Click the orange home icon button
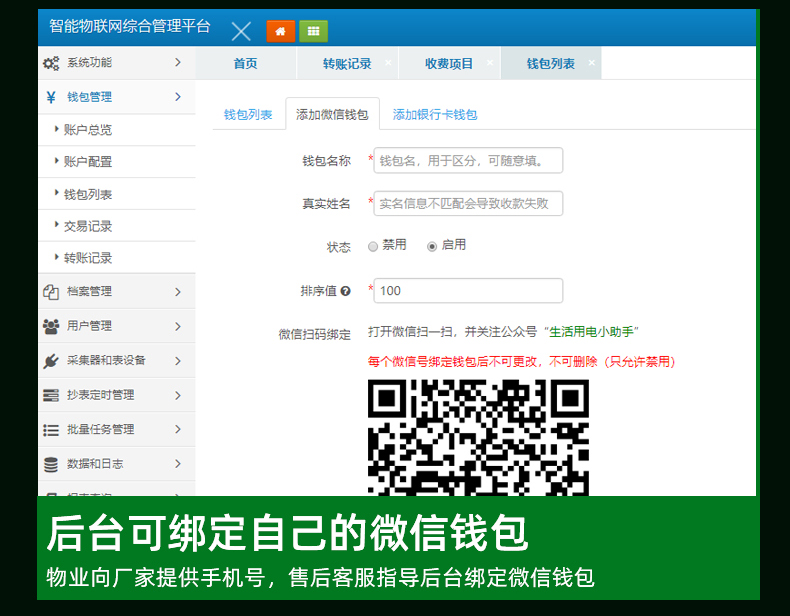The height and width of the screenshot is (616, 790). pyautogui.click(x=281, y=31)
